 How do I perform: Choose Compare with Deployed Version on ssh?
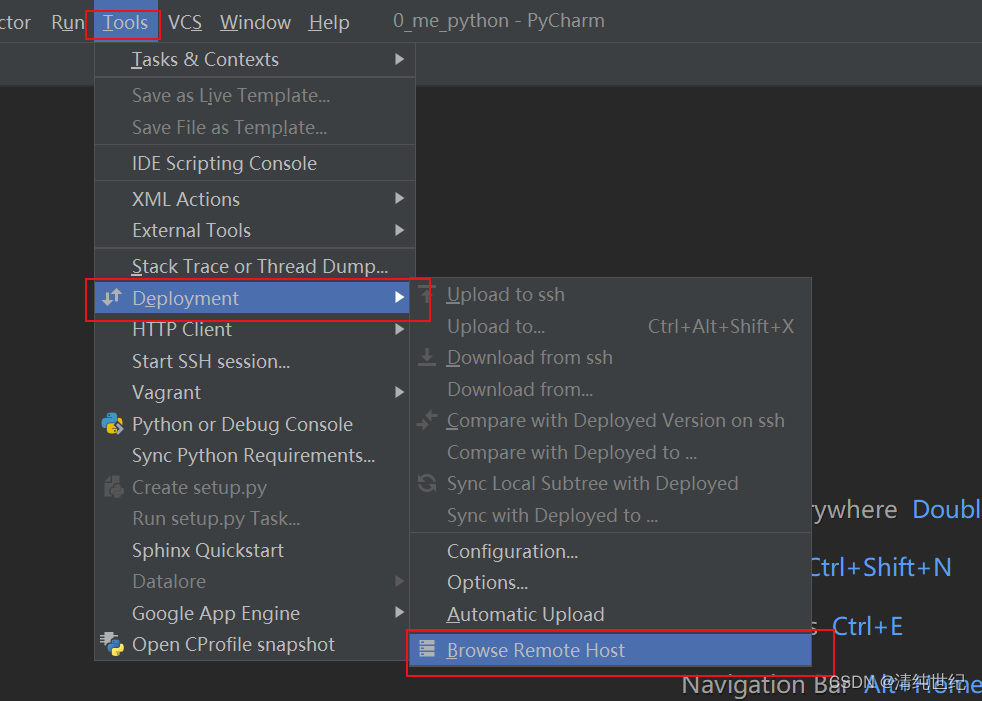click(x=611, y=421)
